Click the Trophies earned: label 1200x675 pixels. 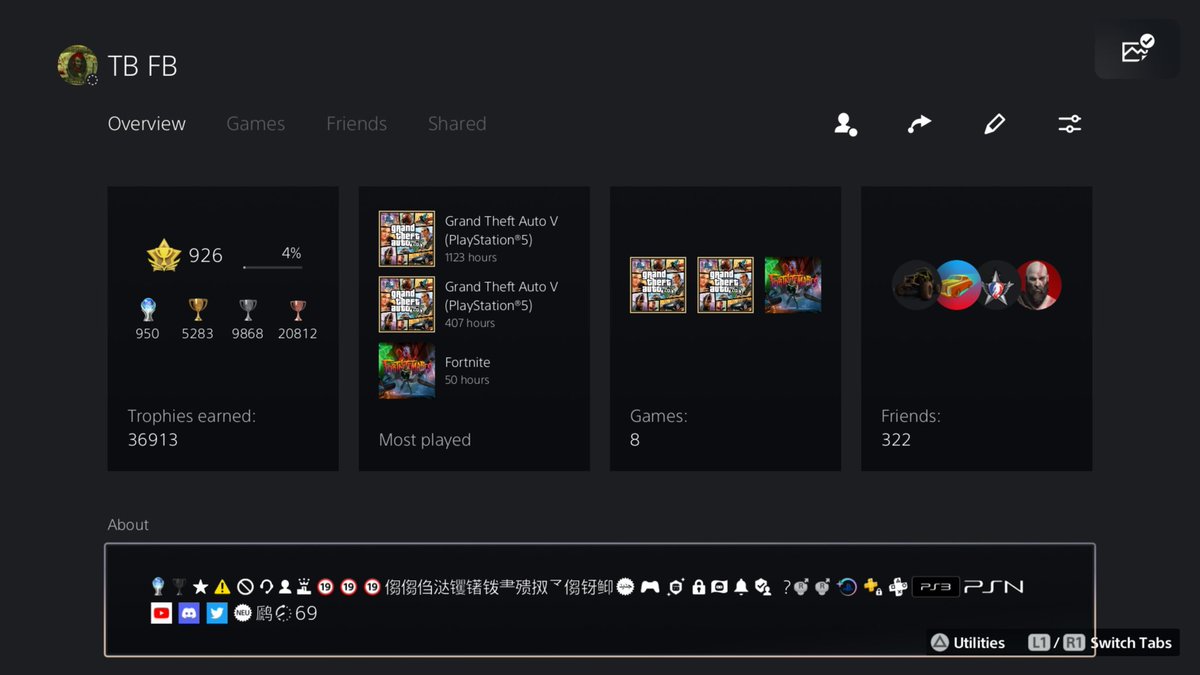pos(192,416)
